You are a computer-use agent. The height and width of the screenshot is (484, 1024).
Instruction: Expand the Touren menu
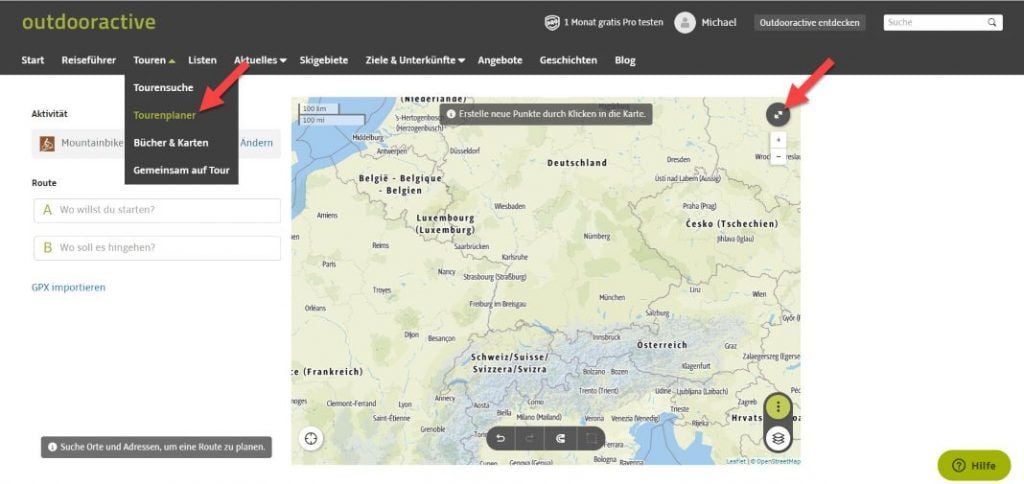[153, 60]
